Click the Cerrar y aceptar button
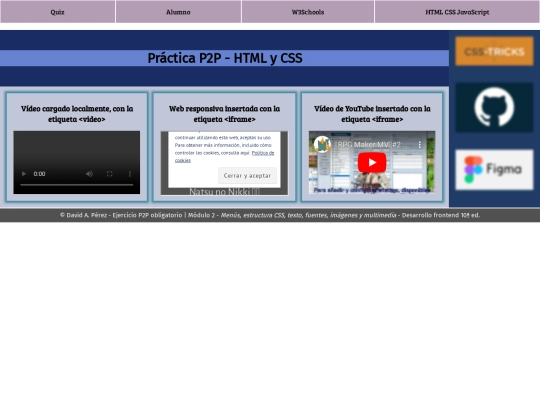 click(x=247, y=176)
